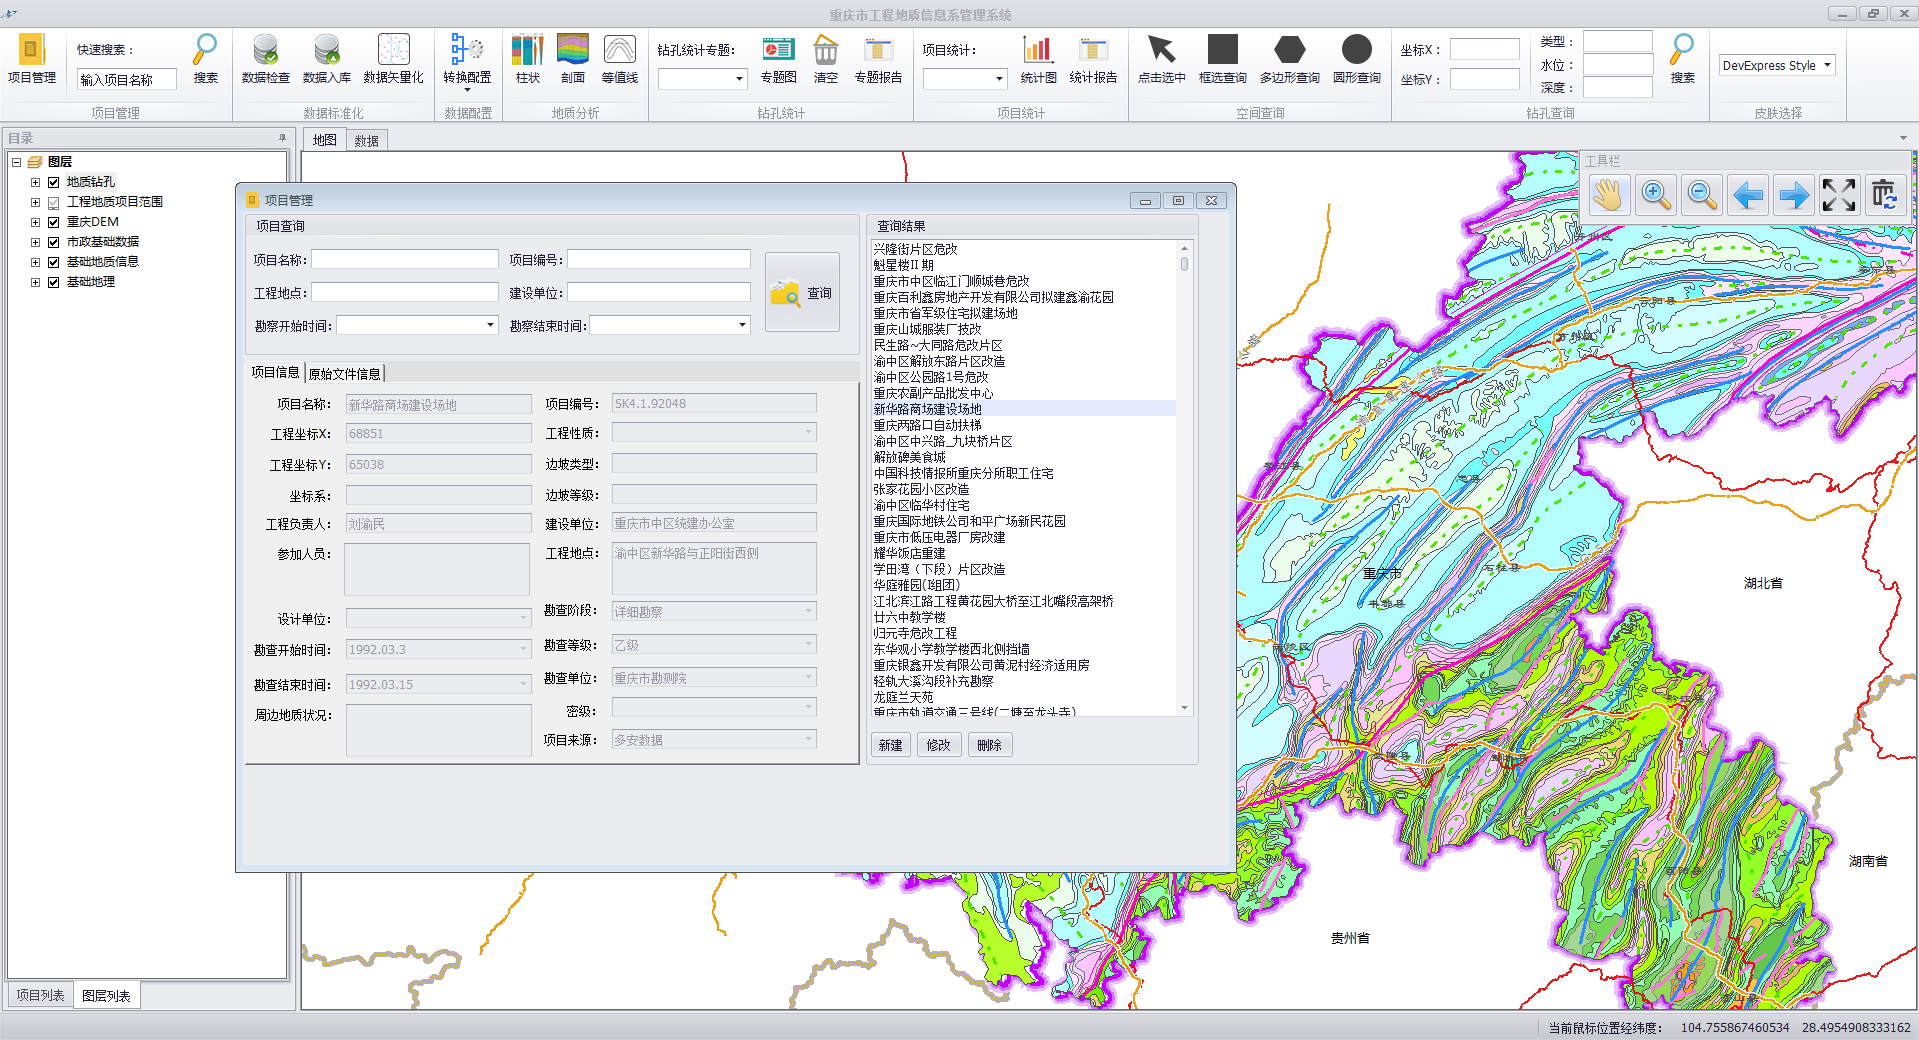This screenshot has width=1919, height=1040.
Task: Click the 新建 button
Action: (x=890, y=745)
